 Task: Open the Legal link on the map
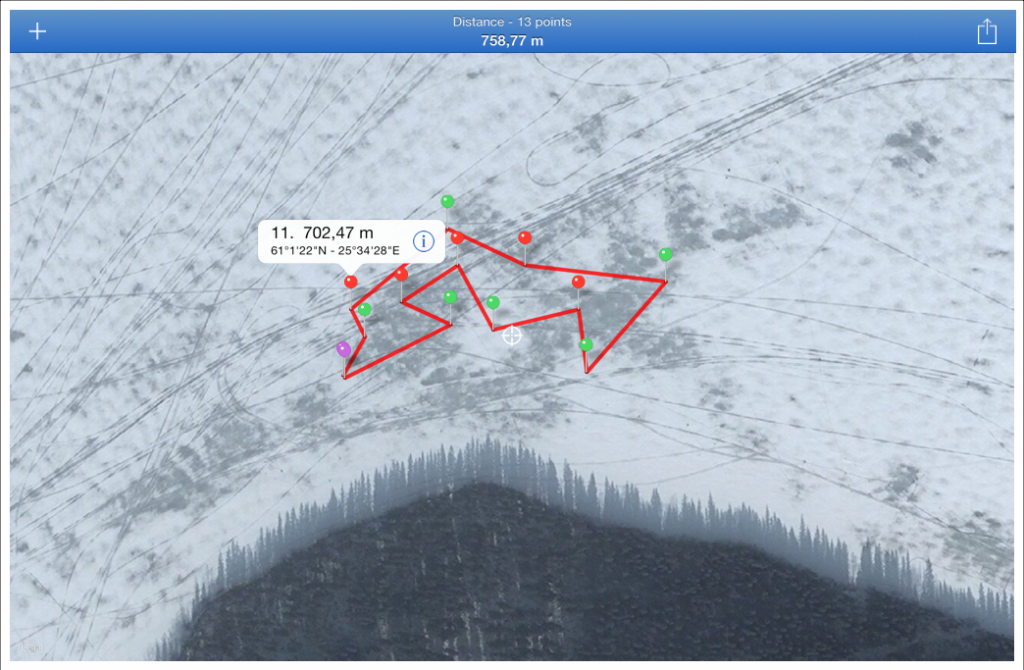[x=31, y=647]
